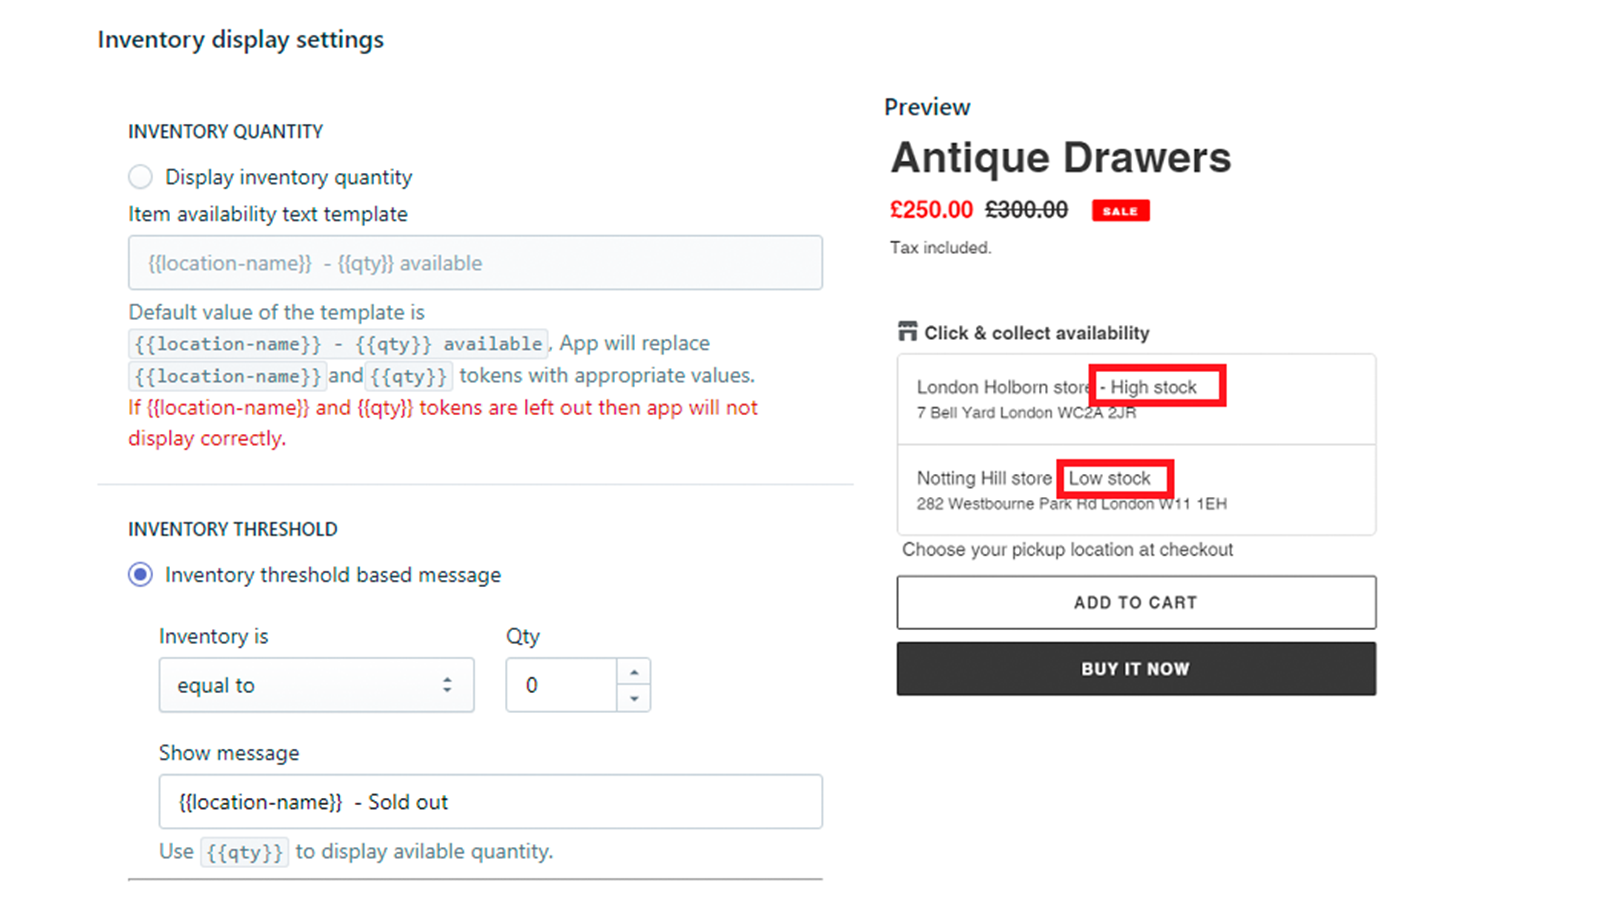Click the £250.00 sale price

tap(932, 210)
